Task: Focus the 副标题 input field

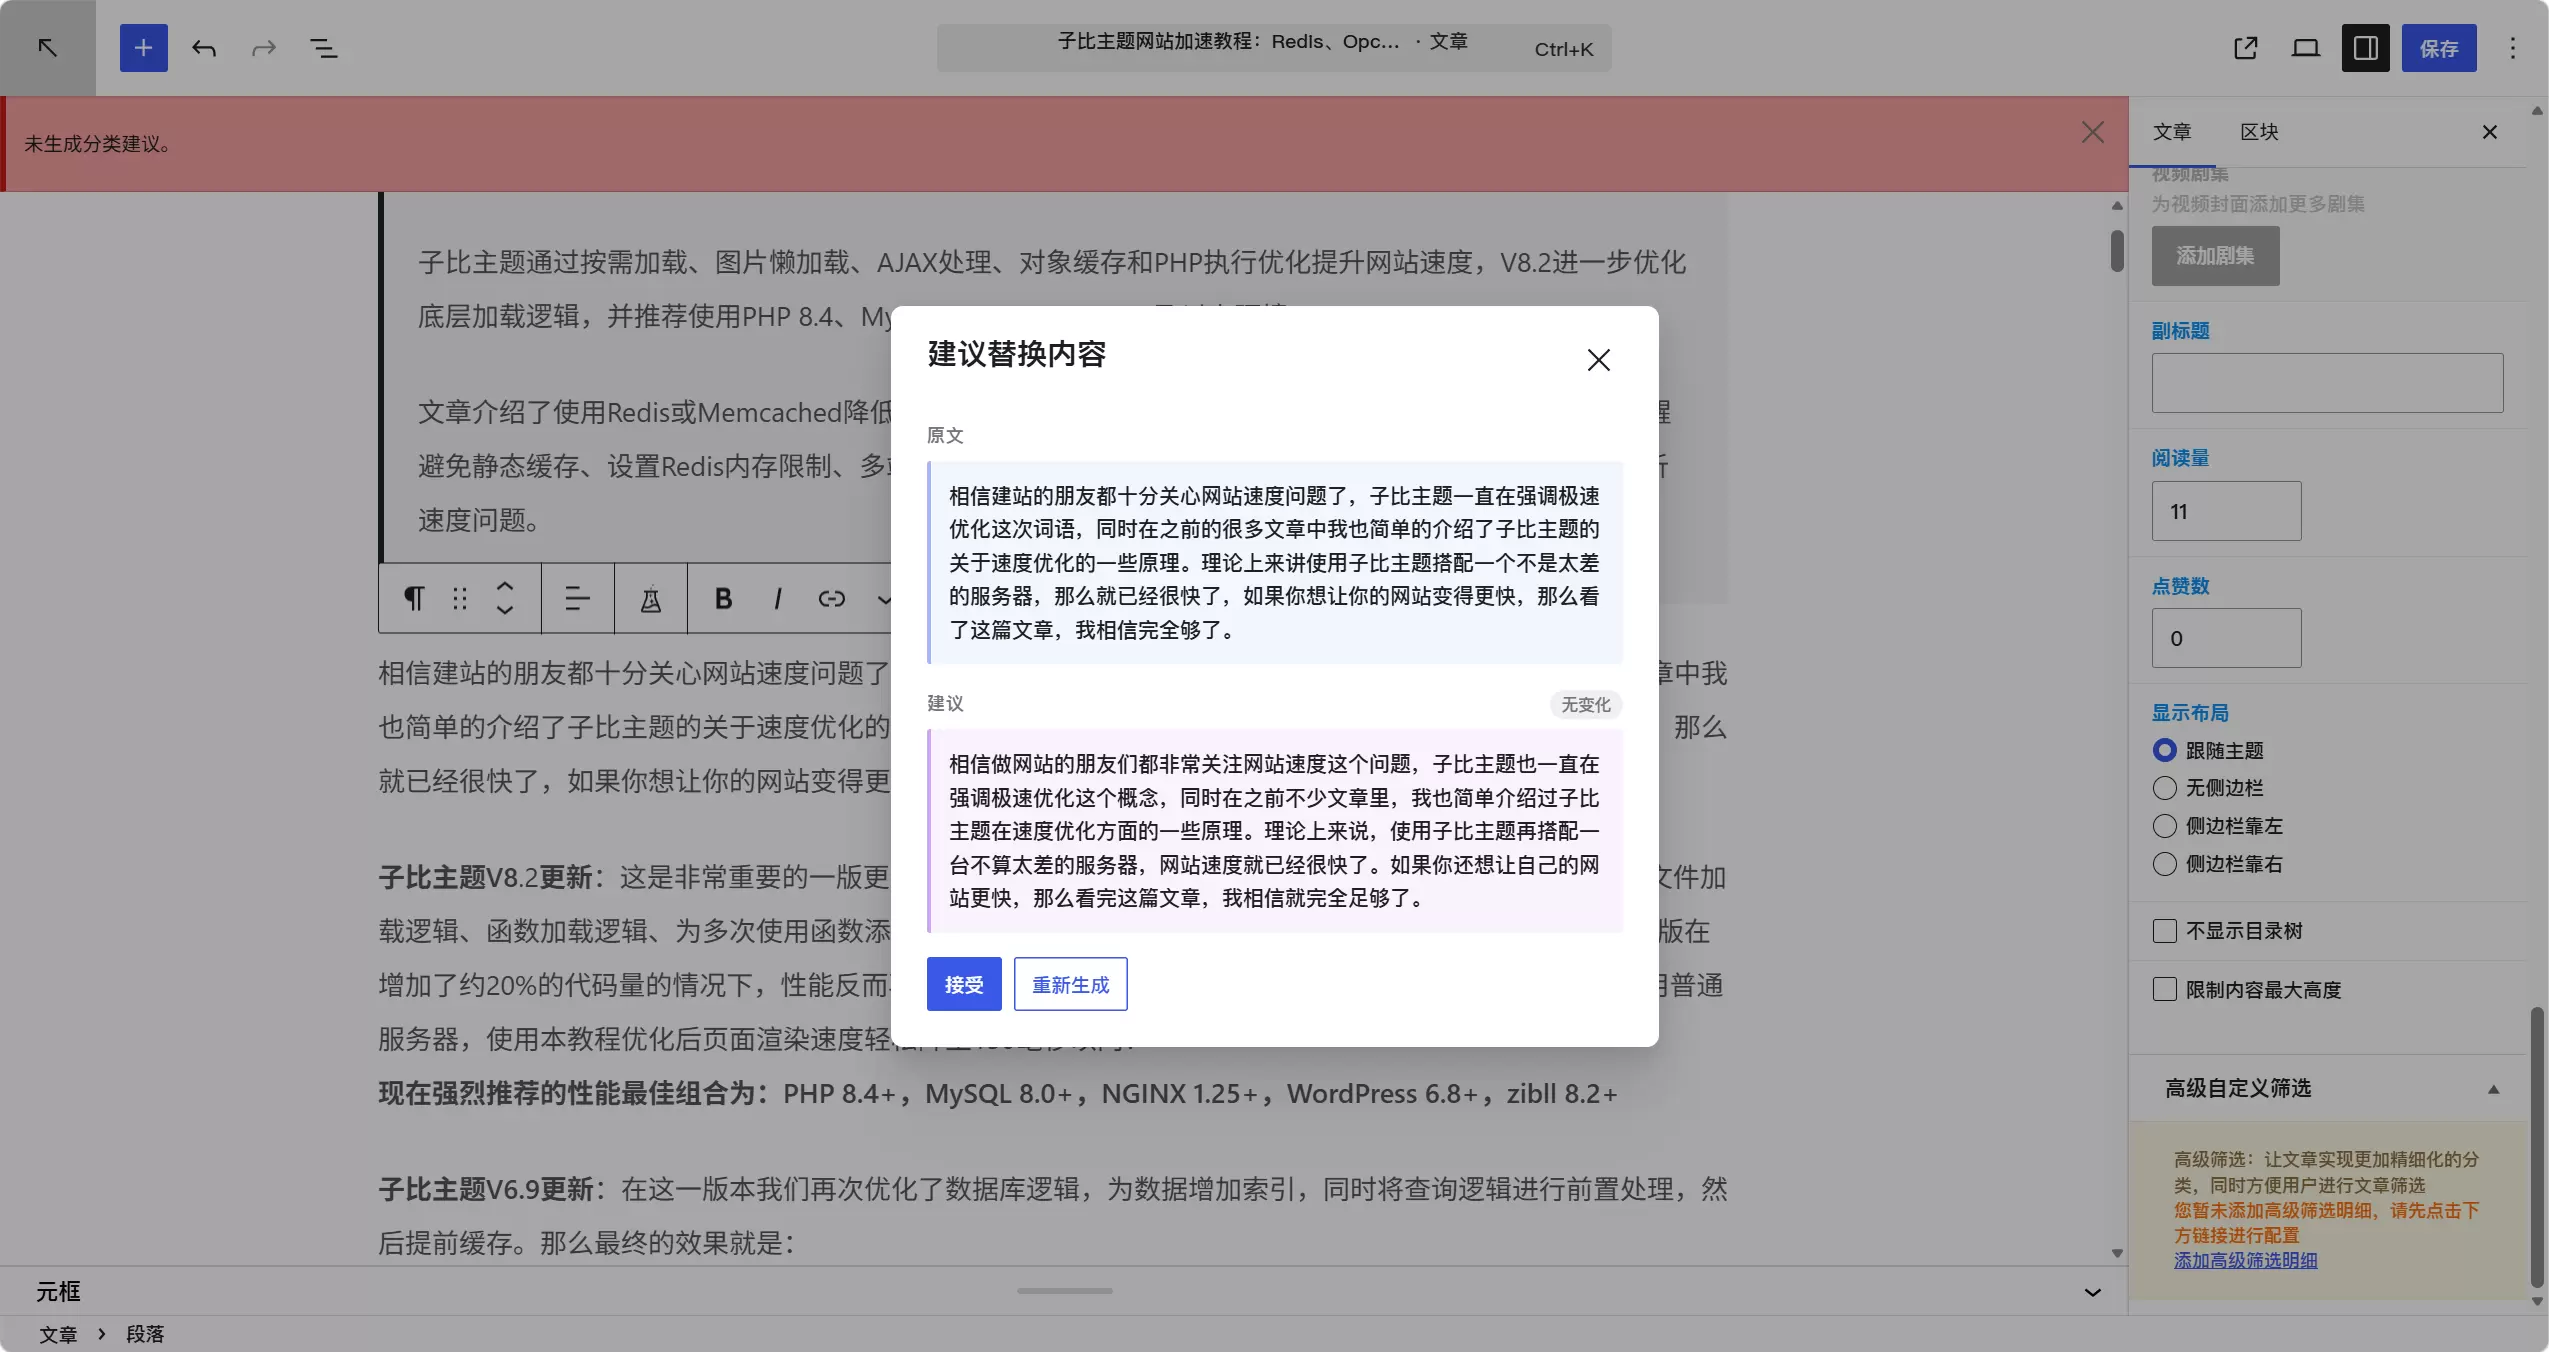Action: tap(2327, 382)
